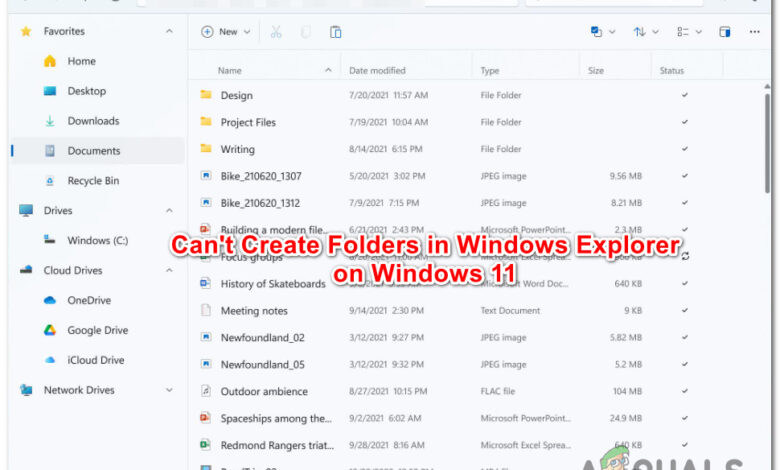Viewport: 780px width, 470px height.
Task: Click the Spaceships among the... PowerPoint file icon
Action: pos(205,418)
